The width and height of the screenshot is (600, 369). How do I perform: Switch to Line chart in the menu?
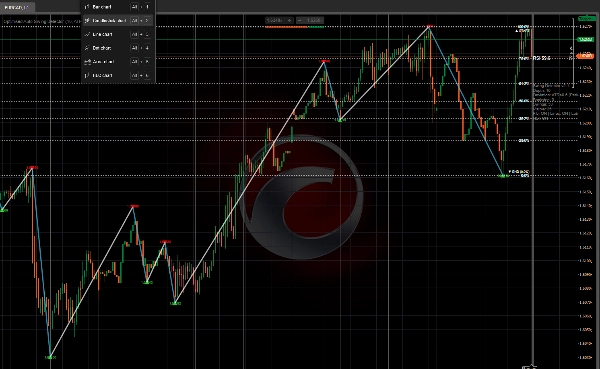click(x=117, y=34)
